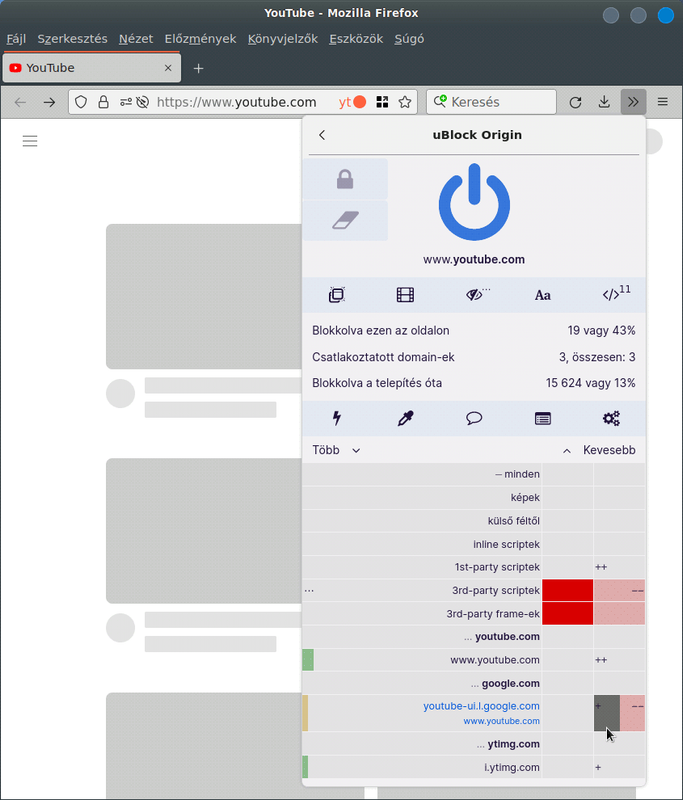This screenshot has width=683, height=800.
Task: Click youtube-ui.l.google.com hostname link
Action: point(481,706)
